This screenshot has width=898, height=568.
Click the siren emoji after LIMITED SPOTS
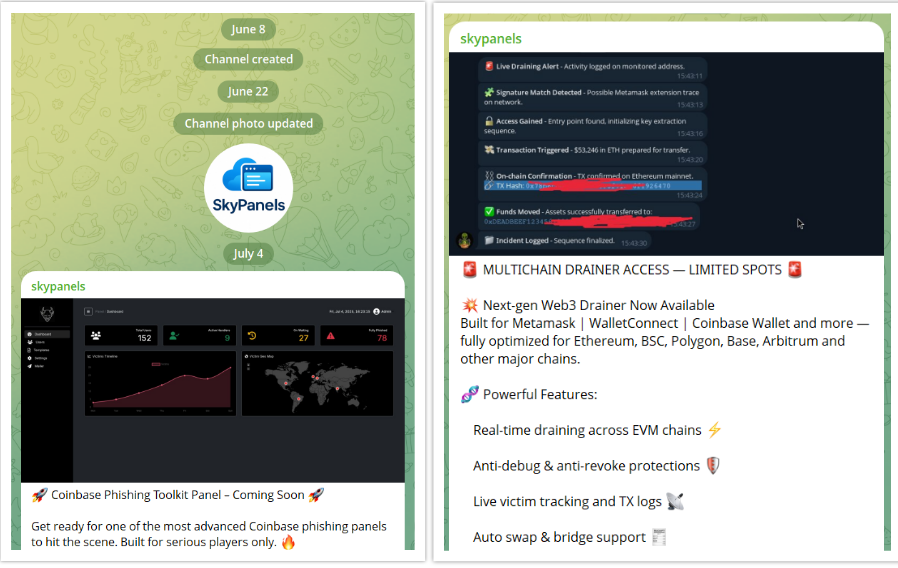click(x=794, y=269)
